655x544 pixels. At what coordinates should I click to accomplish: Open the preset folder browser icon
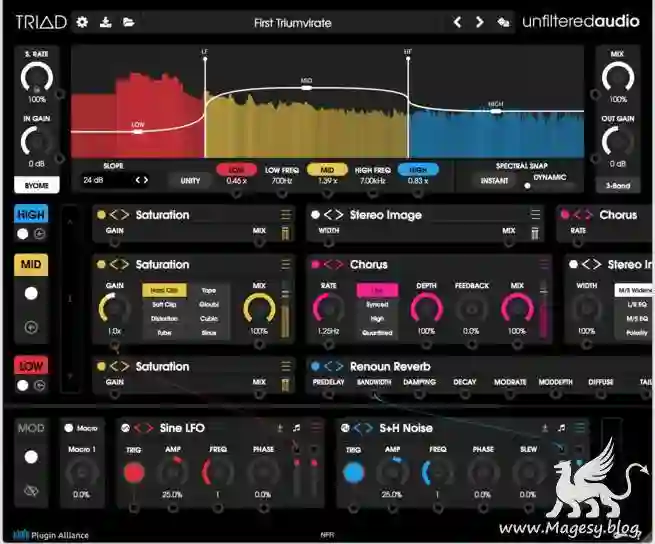pyautogui.click(x=129, y=22)
